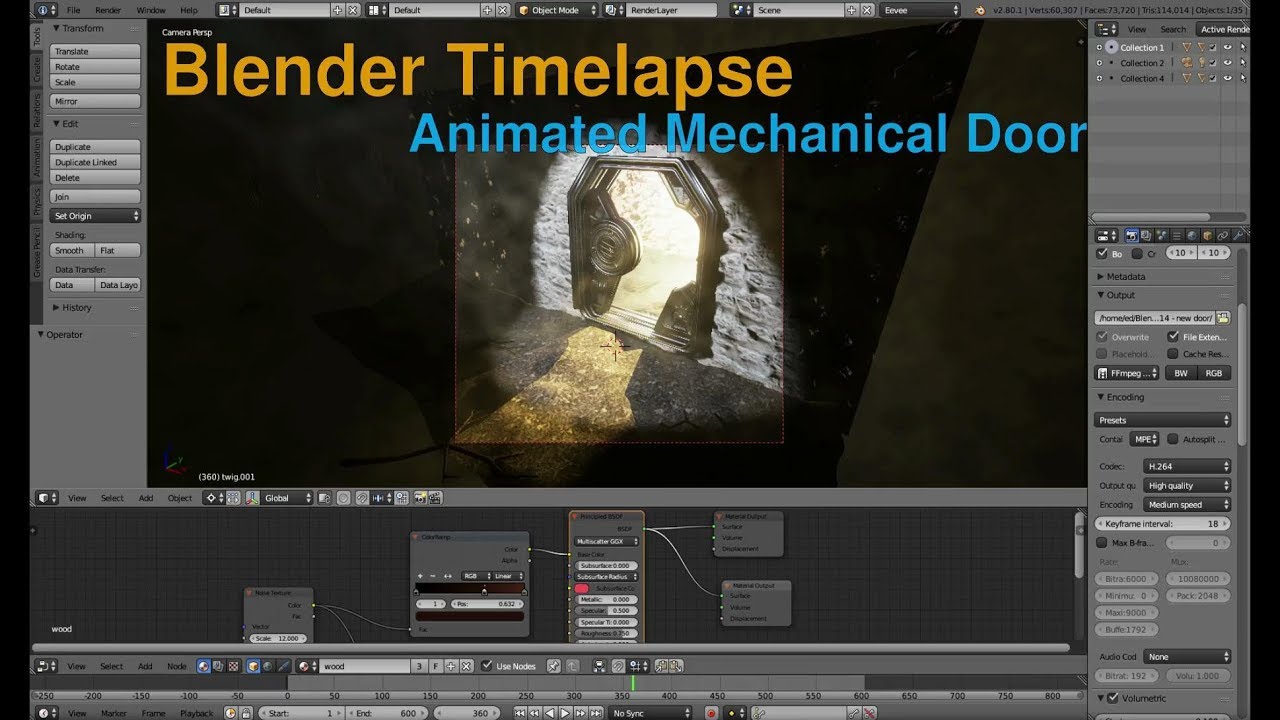Click the Duplicate Linked button
Screen dimensions: 1280x720
pyautogui.click(x=95, y=162)
